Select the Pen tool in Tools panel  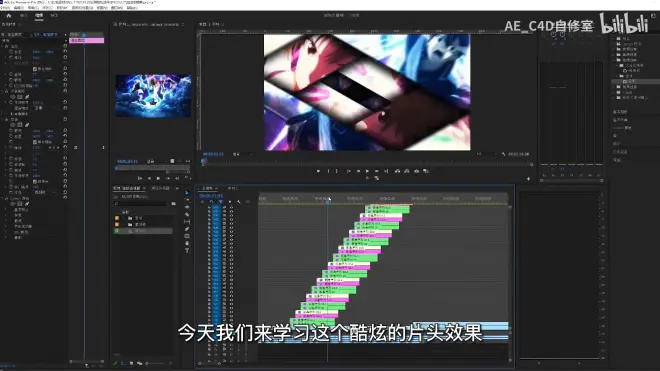(187, 229)
